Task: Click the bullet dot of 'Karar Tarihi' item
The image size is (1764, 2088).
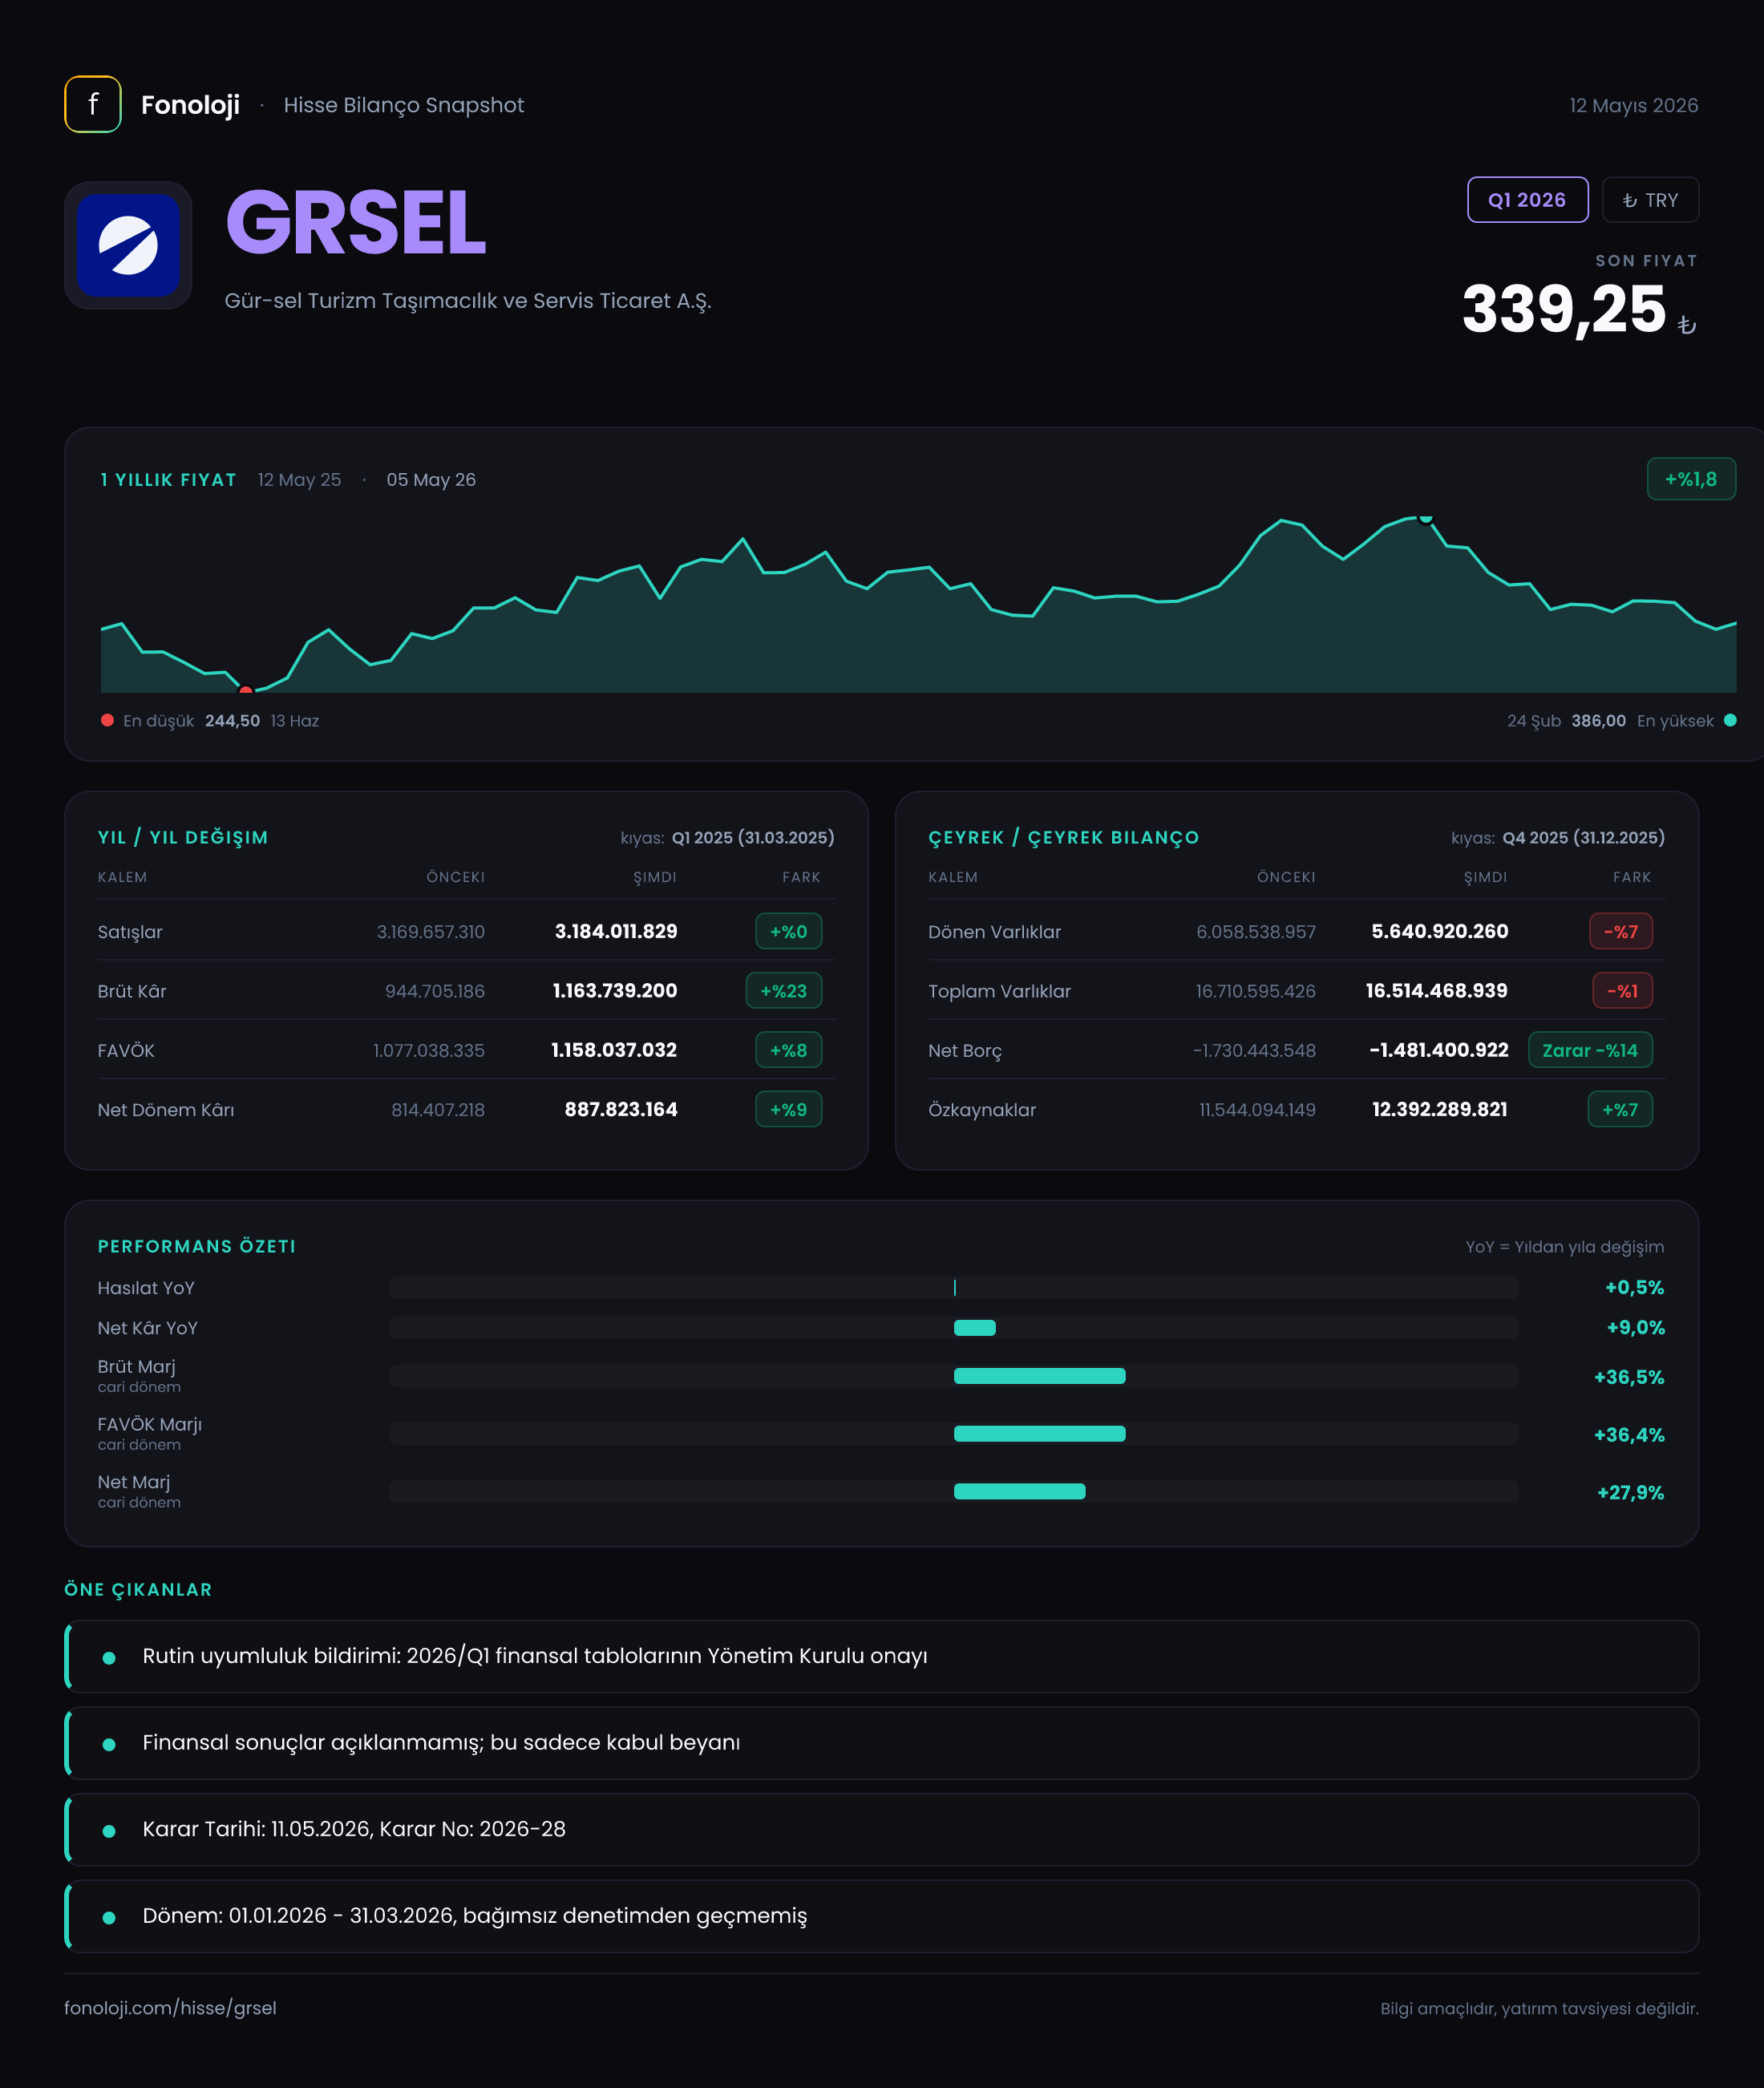Action: pos(109,1831)
